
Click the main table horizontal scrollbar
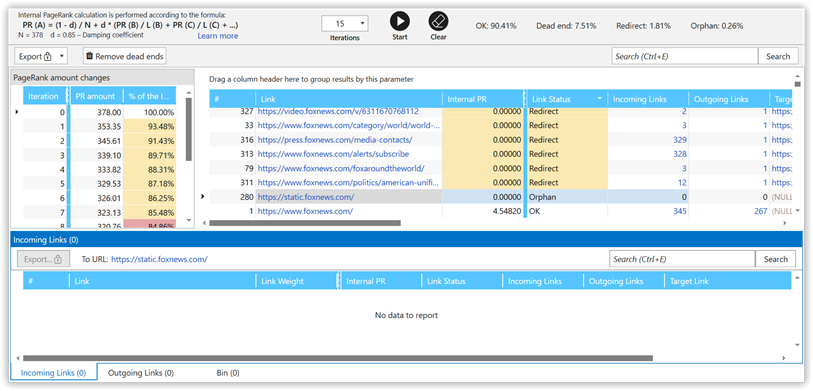pos(305,223)
